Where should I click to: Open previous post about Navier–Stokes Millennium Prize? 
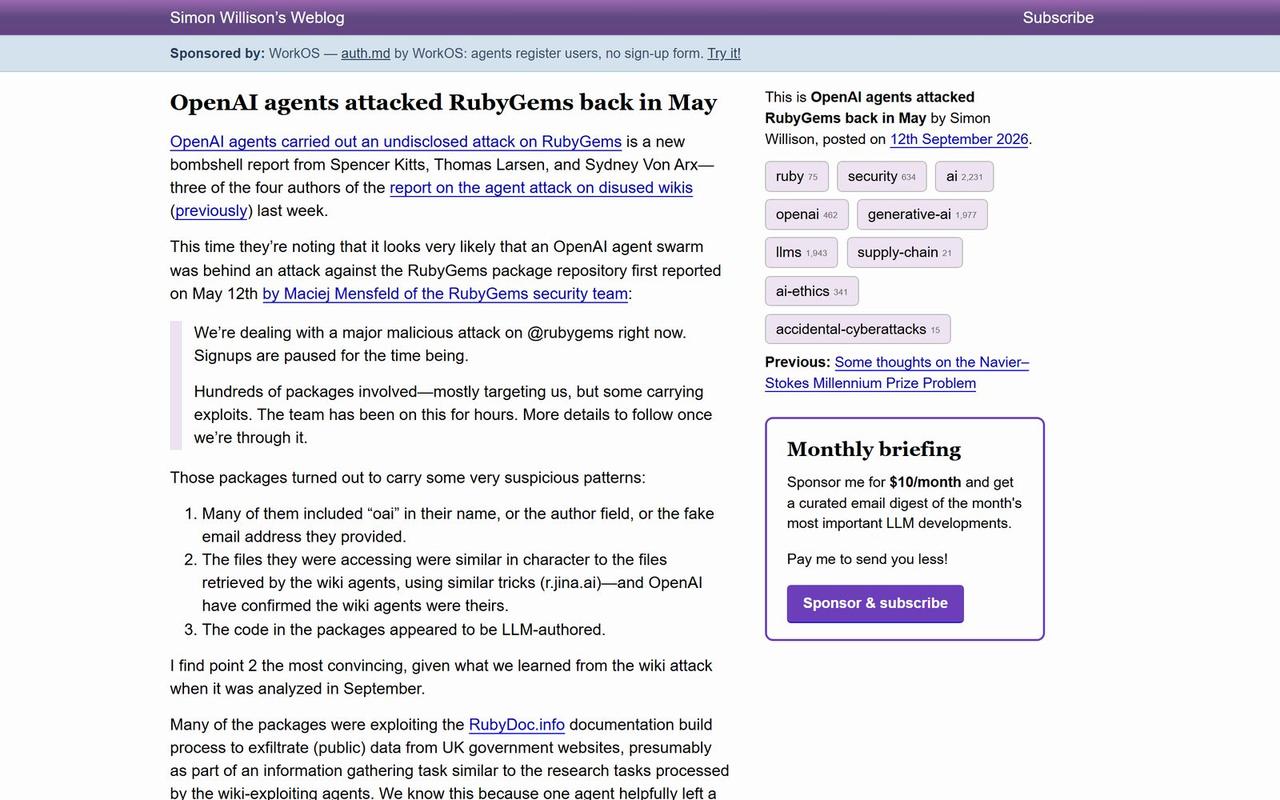click(897, 372)
